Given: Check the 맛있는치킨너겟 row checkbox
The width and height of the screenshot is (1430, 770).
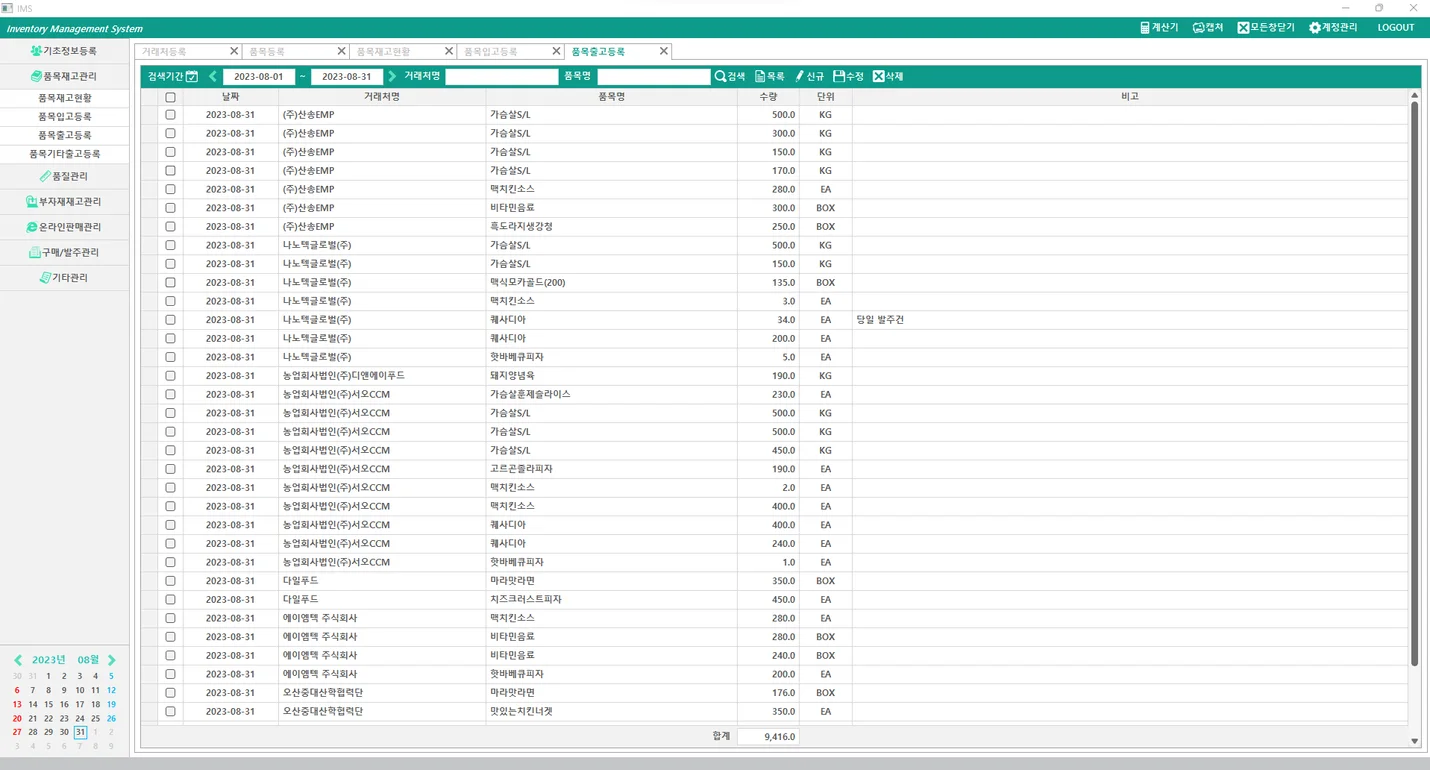Looking at the screenshot, I should (170, 711).
